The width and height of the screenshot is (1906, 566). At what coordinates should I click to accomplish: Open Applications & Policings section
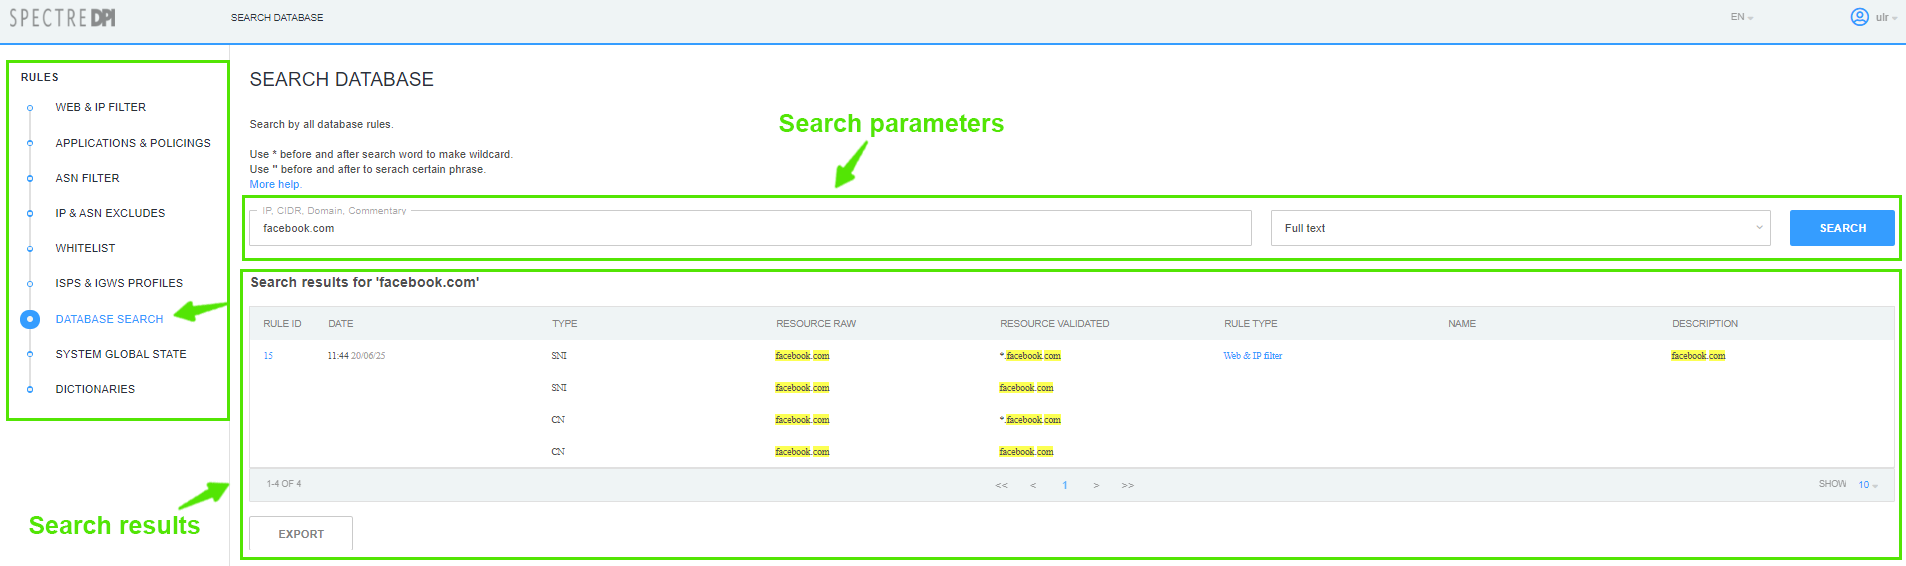click(x=133, y=143)
